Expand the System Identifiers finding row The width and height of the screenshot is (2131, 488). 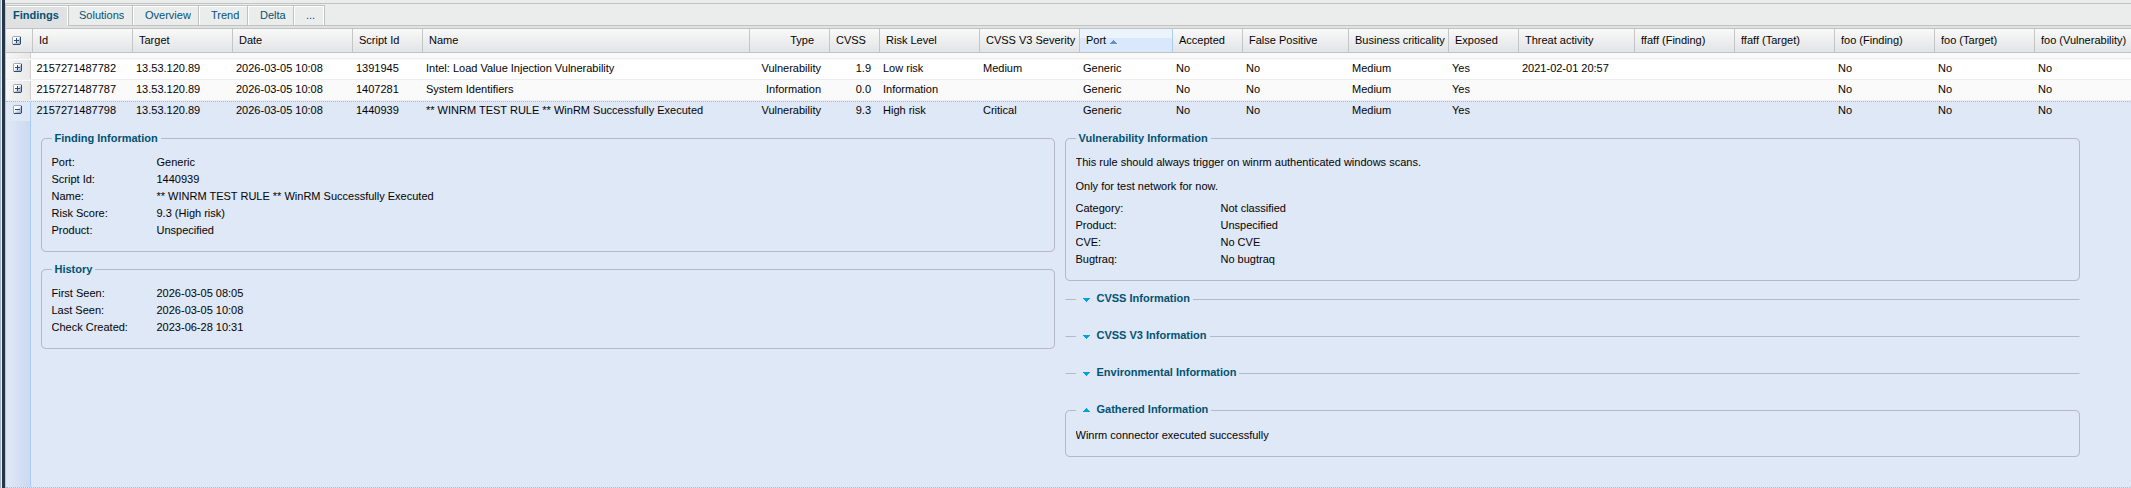[x=17, y=89]
